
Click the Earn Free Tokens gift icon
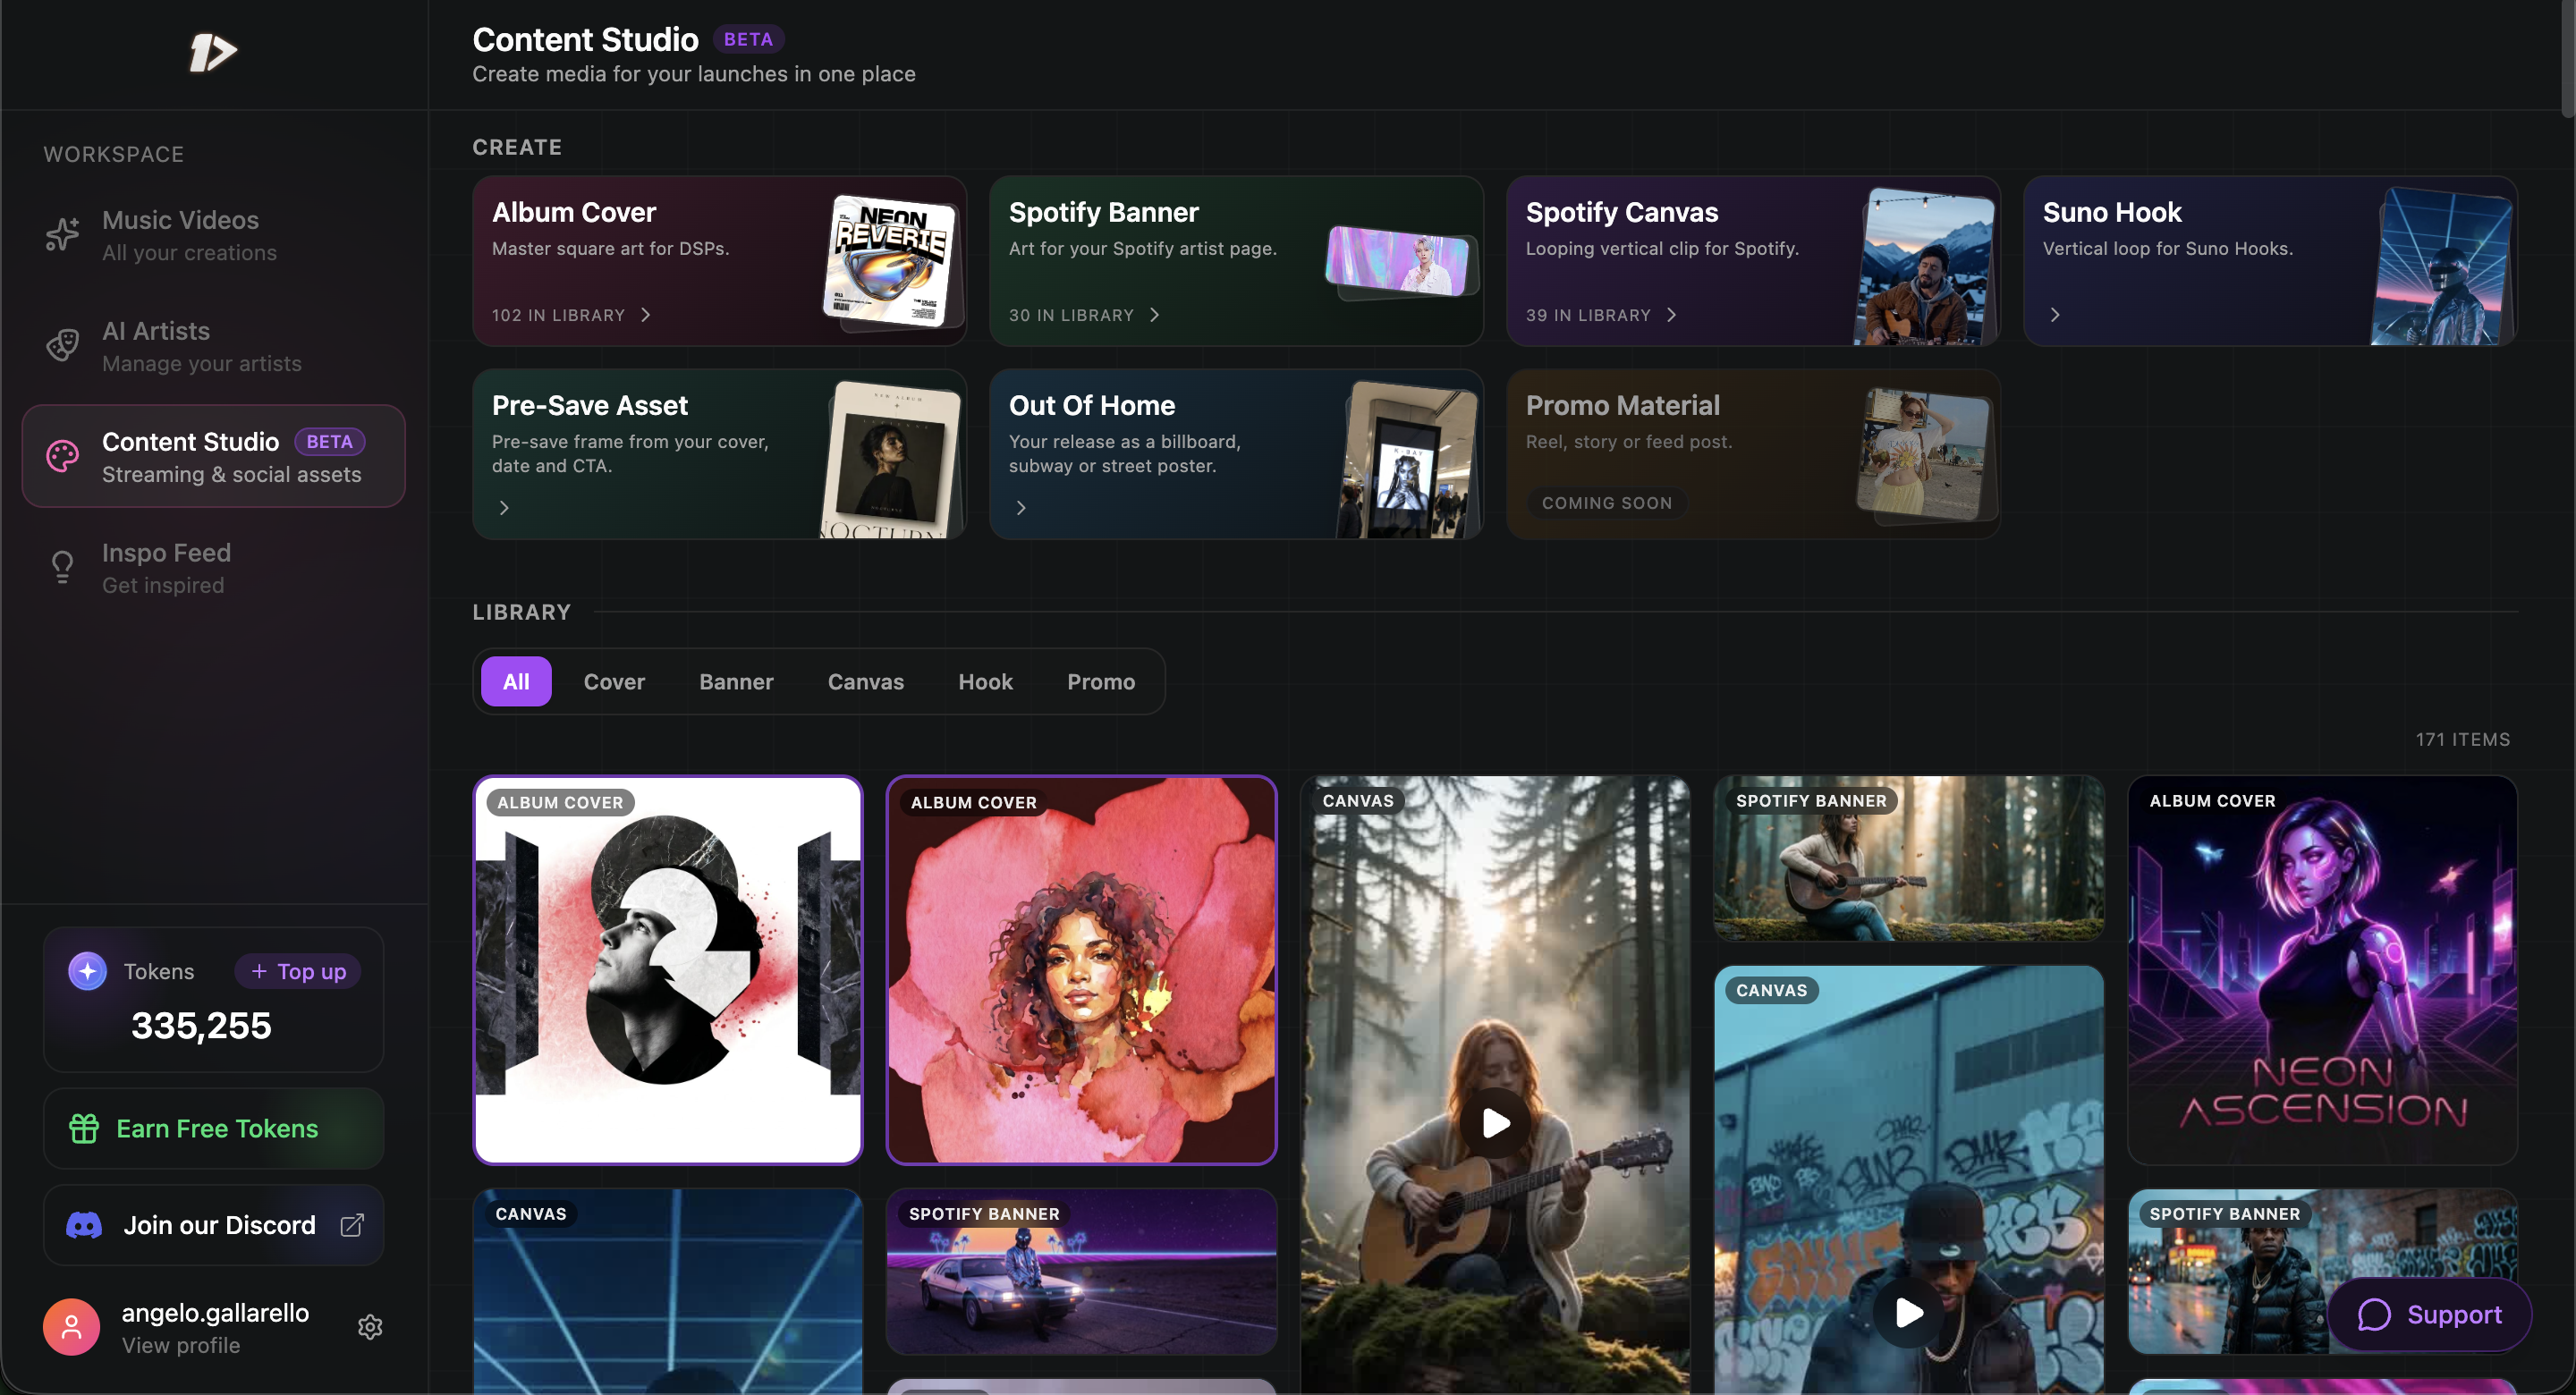coord(84,1128)
